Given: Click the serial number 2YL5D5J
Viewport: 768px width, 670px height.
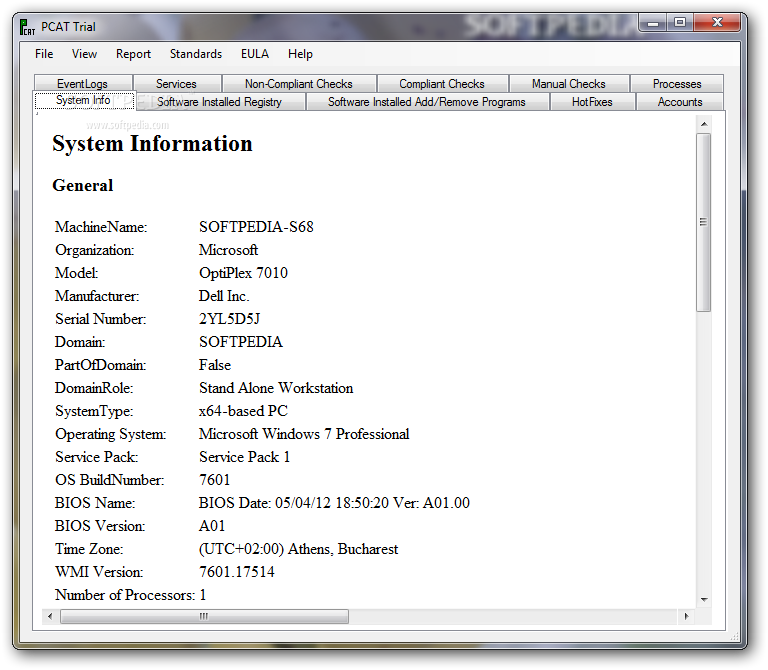Looking at the screenshot, I should (230, 319).
